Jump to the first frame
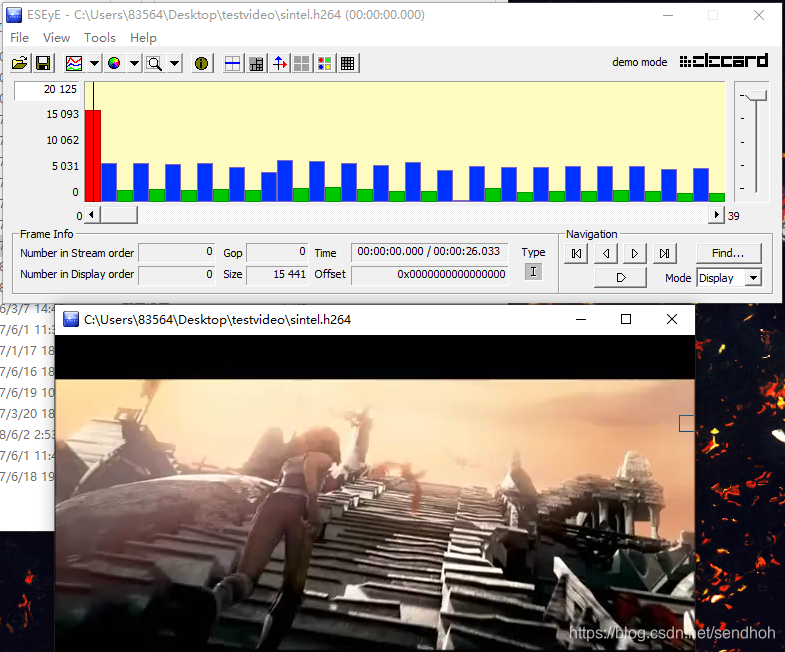The image size is (785, 652). [576, 253]
